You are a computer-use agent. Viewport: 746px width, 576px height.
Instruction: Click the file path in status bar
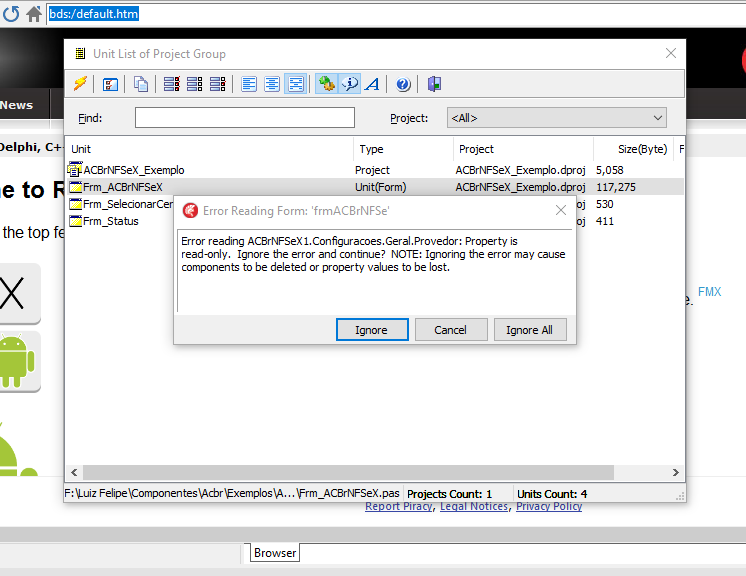(232, 493)
